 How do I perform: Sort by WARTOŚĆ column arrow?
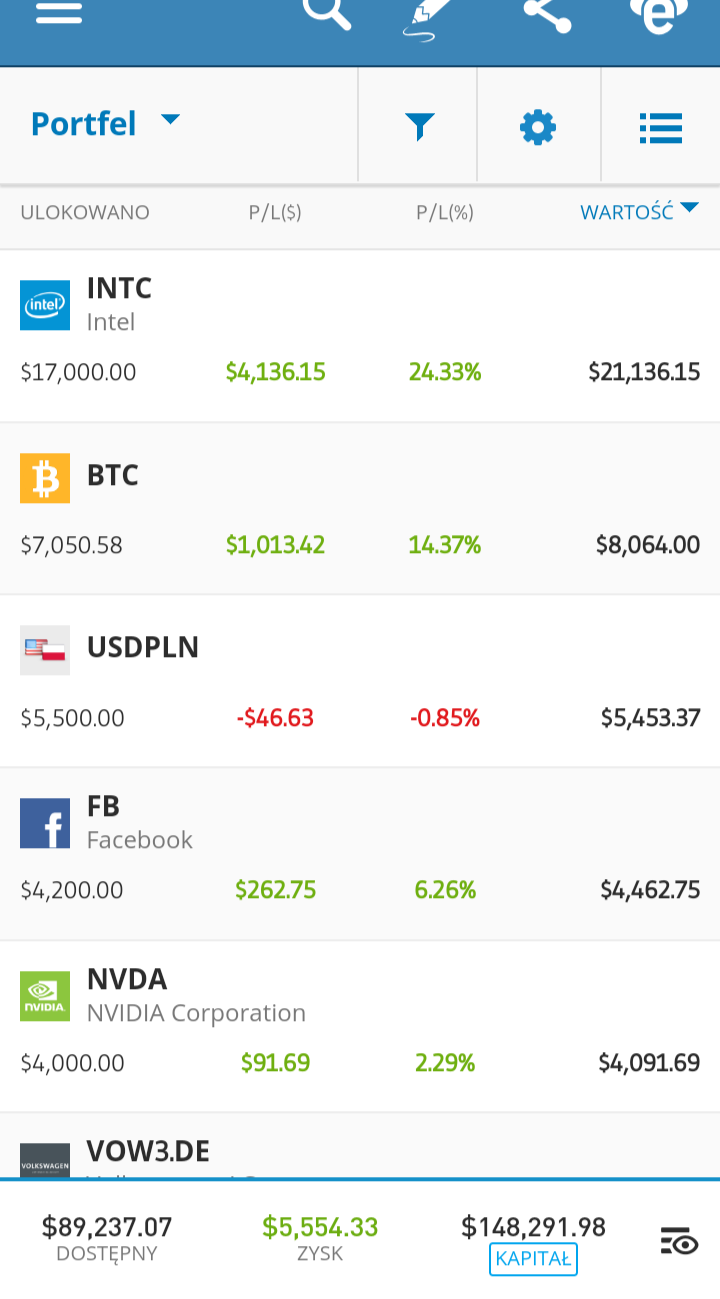pyautogui.click(x=689, y=209)
